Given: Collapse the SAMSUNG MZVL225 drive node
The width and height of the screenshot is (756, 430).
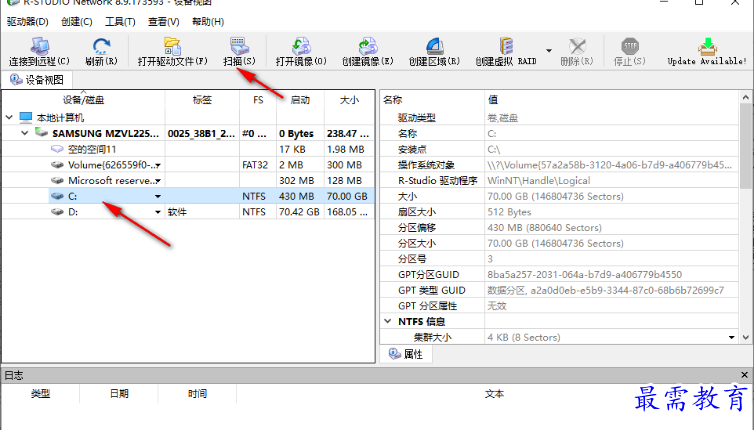Looking at the screenshot, I should pos(25,133).
